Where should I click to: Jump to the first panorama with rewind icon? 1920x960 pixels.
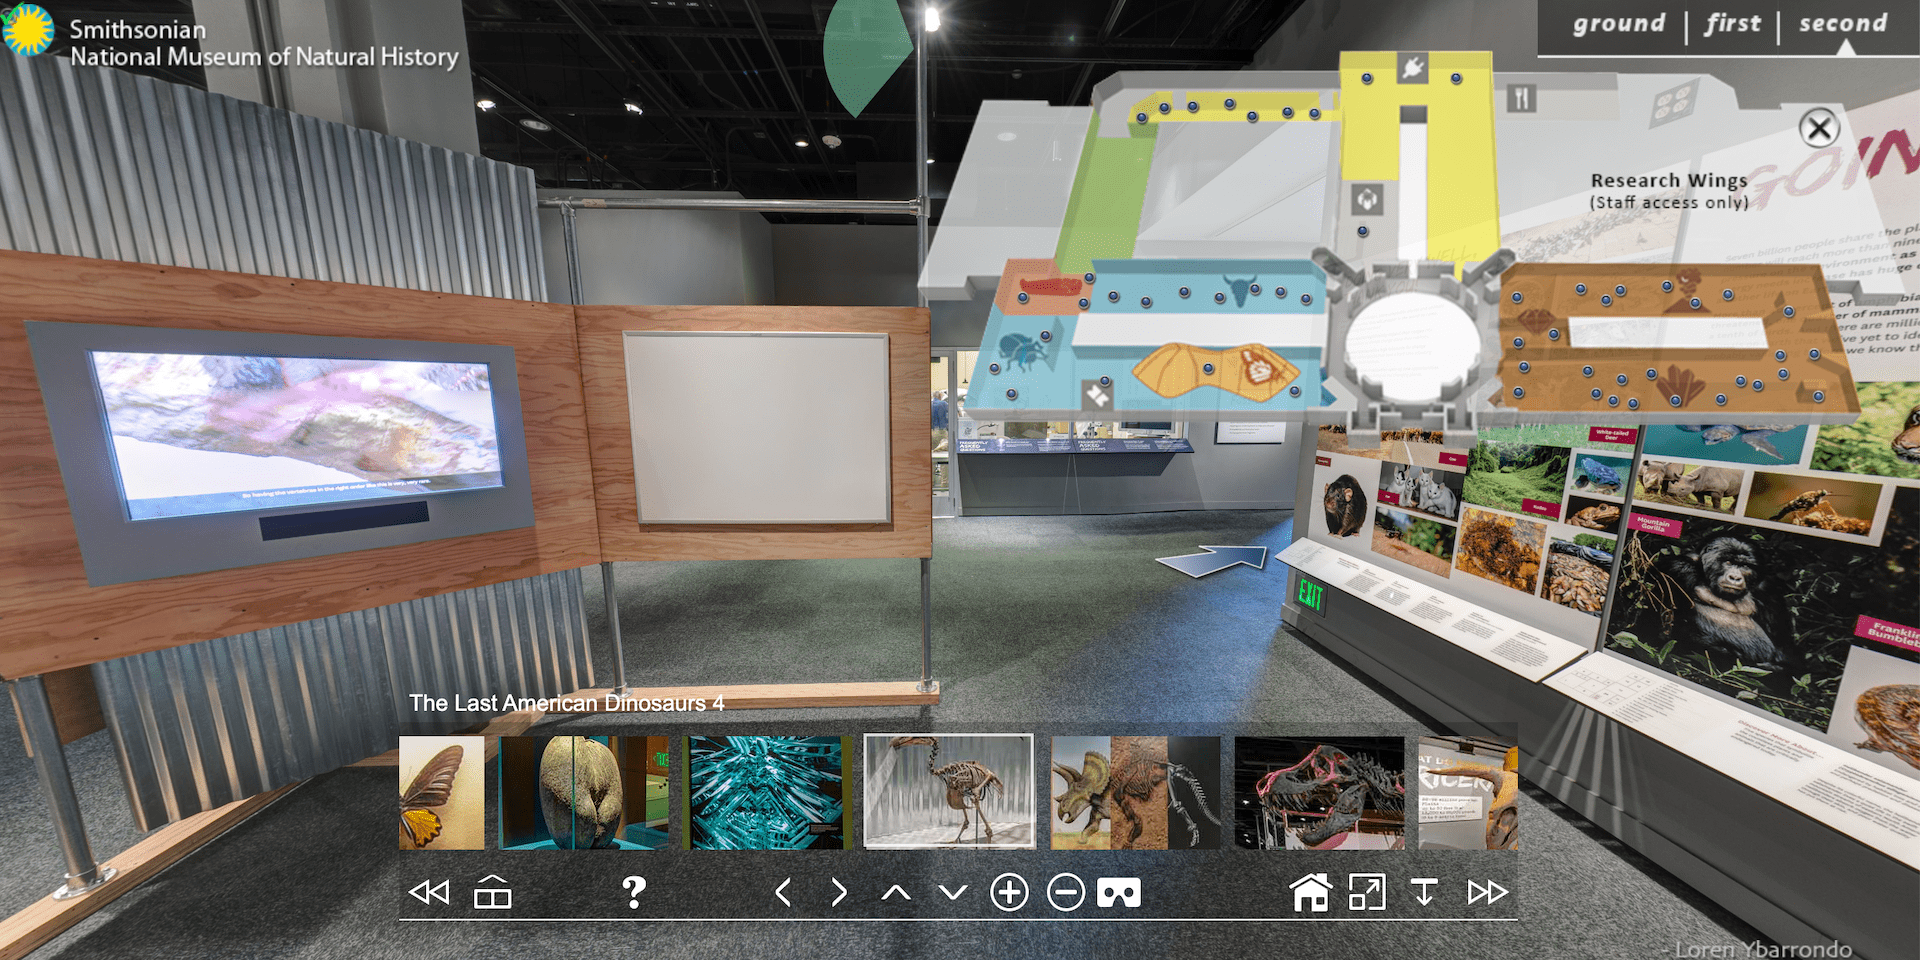click(430, 892)
